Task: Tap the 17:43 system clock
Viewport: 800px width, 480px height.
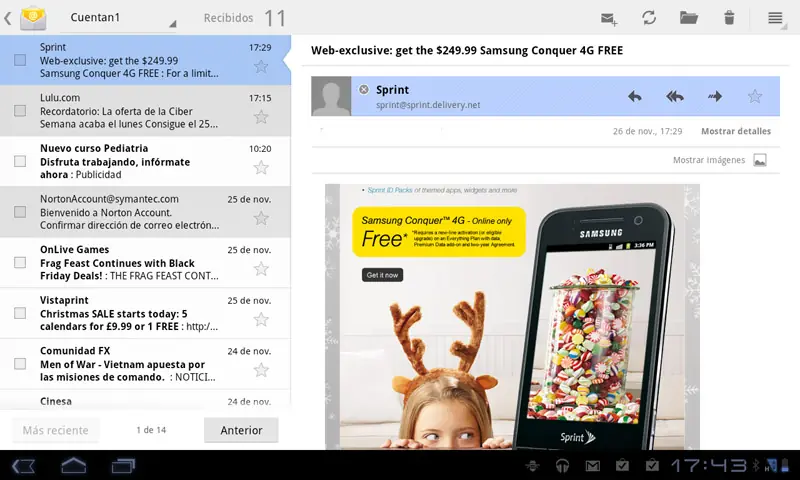Action: point(709,465)
